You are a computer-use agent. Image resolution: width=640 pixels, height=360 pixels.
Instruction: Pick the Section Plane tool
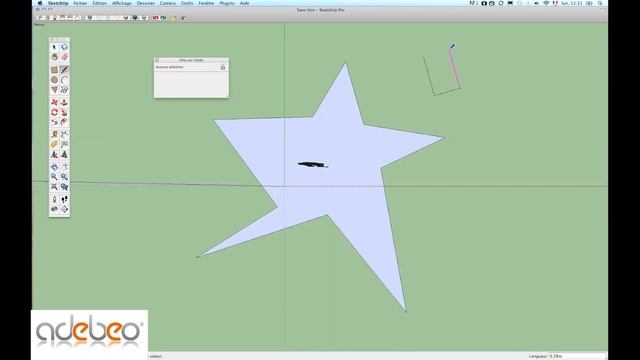click(x=64, y=209)
